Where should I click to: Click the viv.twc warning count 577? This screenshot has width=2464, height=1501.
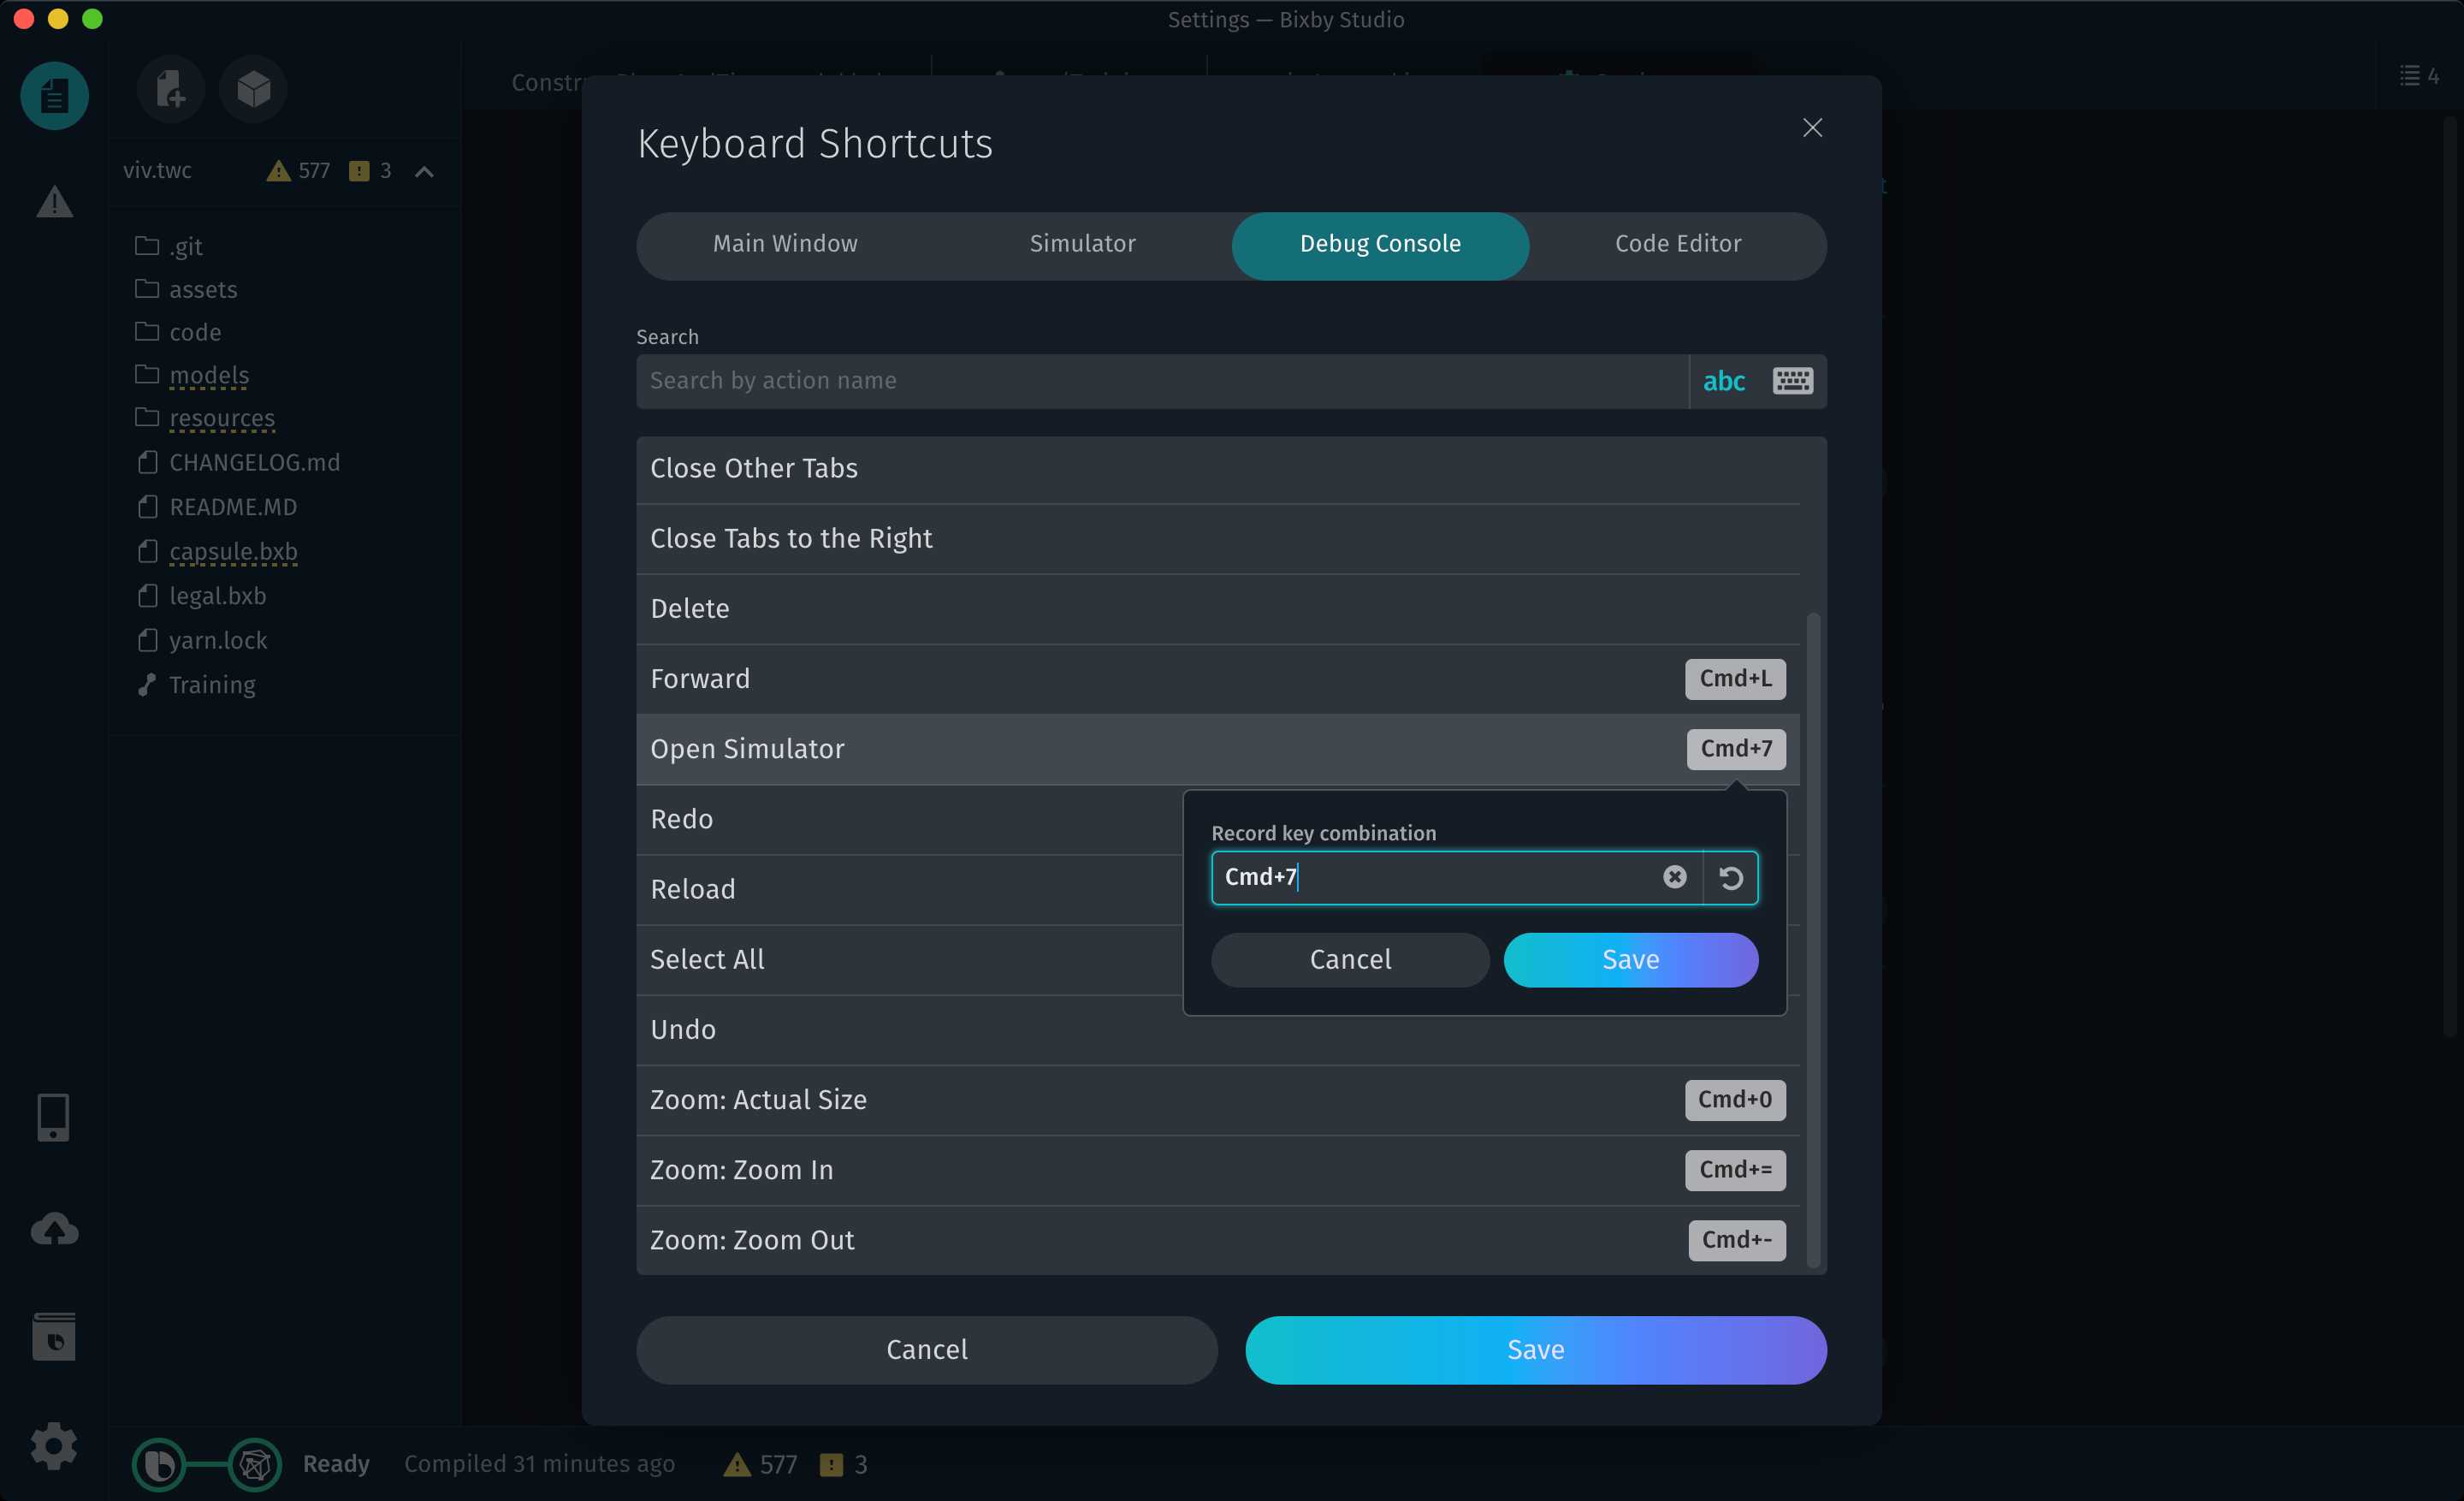[x=298, y=171]
